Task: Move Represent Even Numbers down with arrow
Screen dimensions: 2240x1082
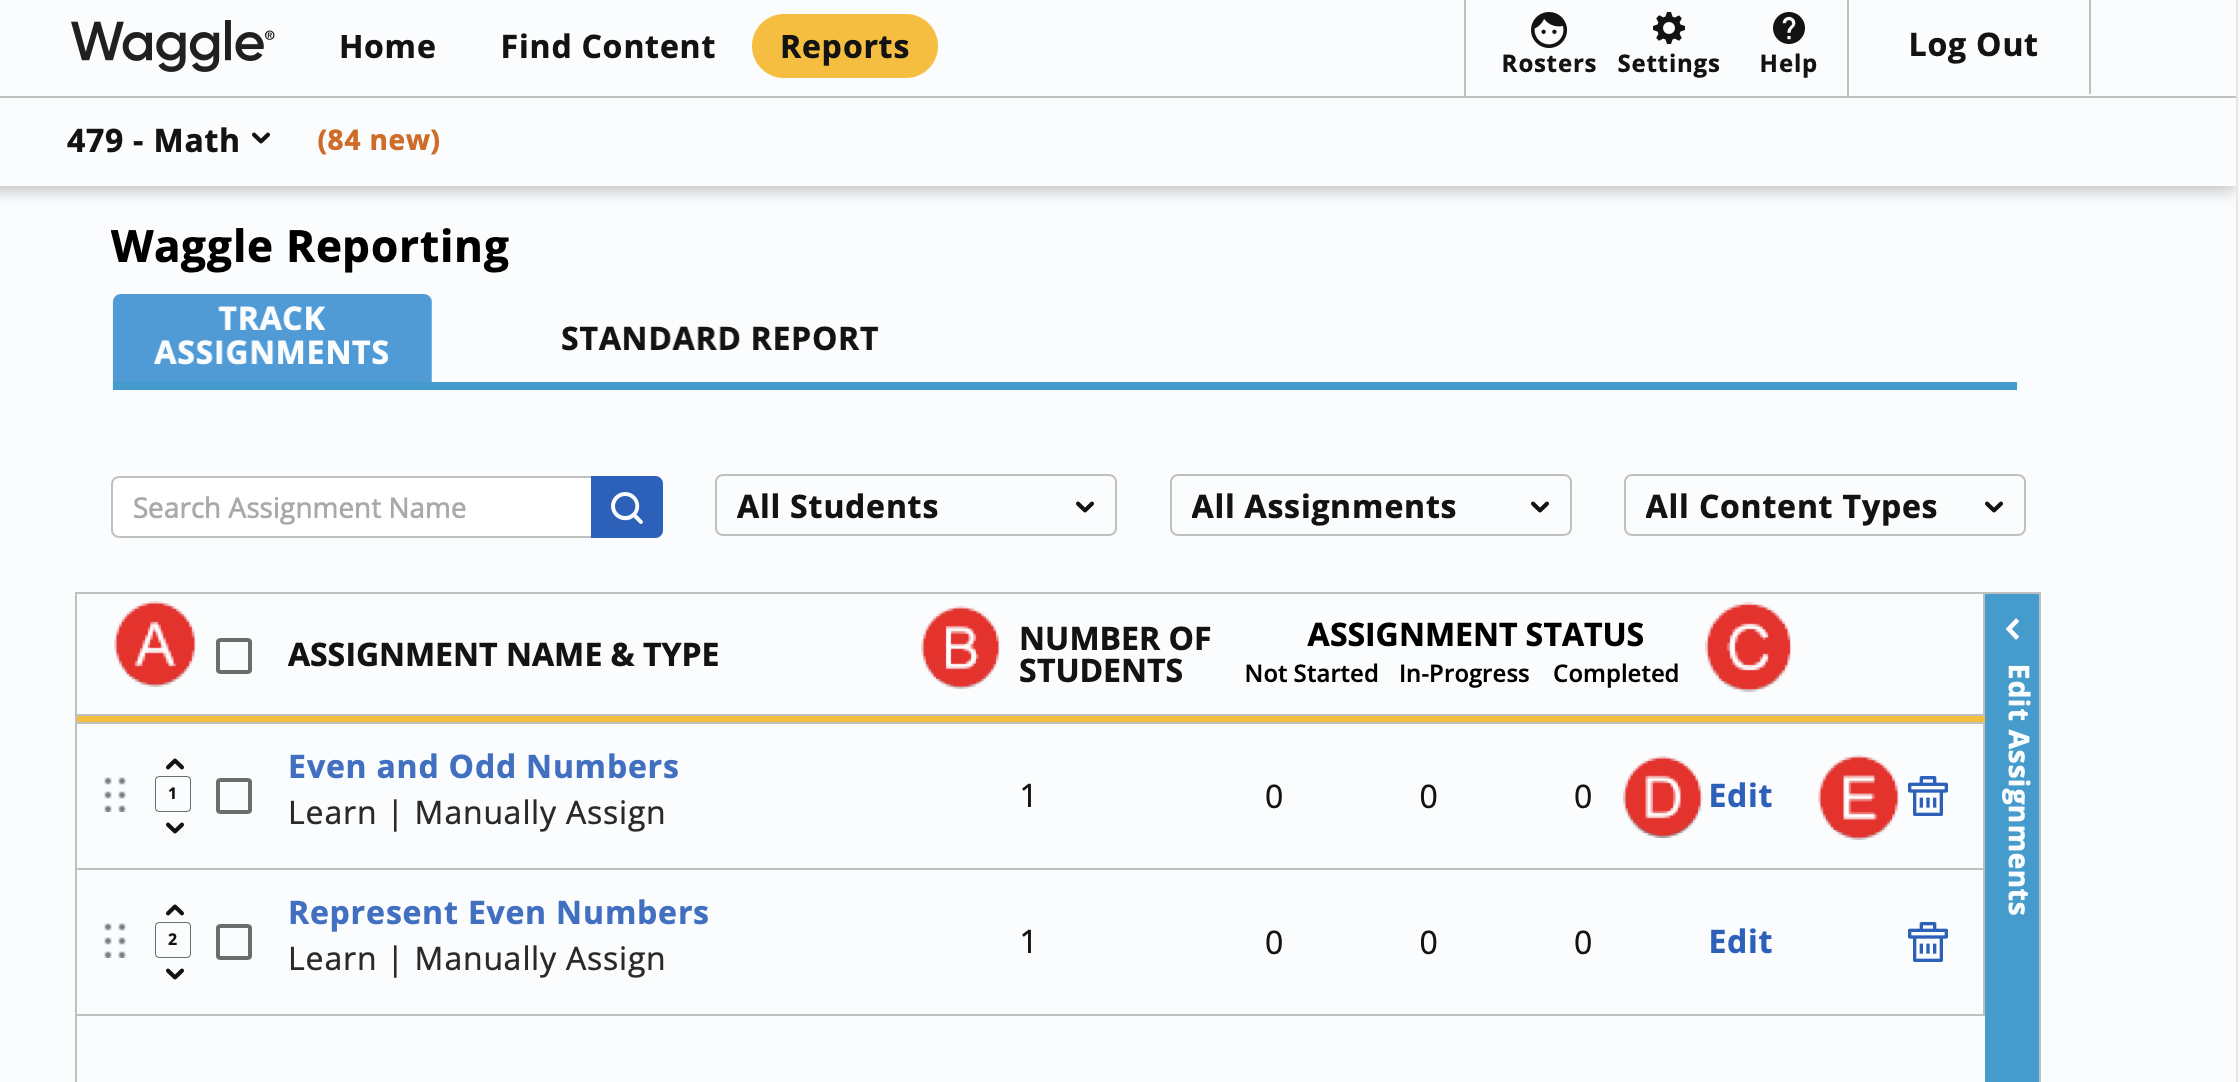Action: pyautogui.click(x=174, y=973)
